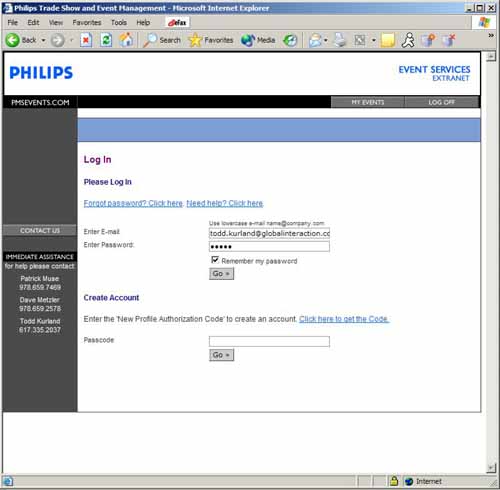Click the CONTACT US sidebar button
Image resolution: width=500 pixels, height=490 pixels.
(40, 230)
